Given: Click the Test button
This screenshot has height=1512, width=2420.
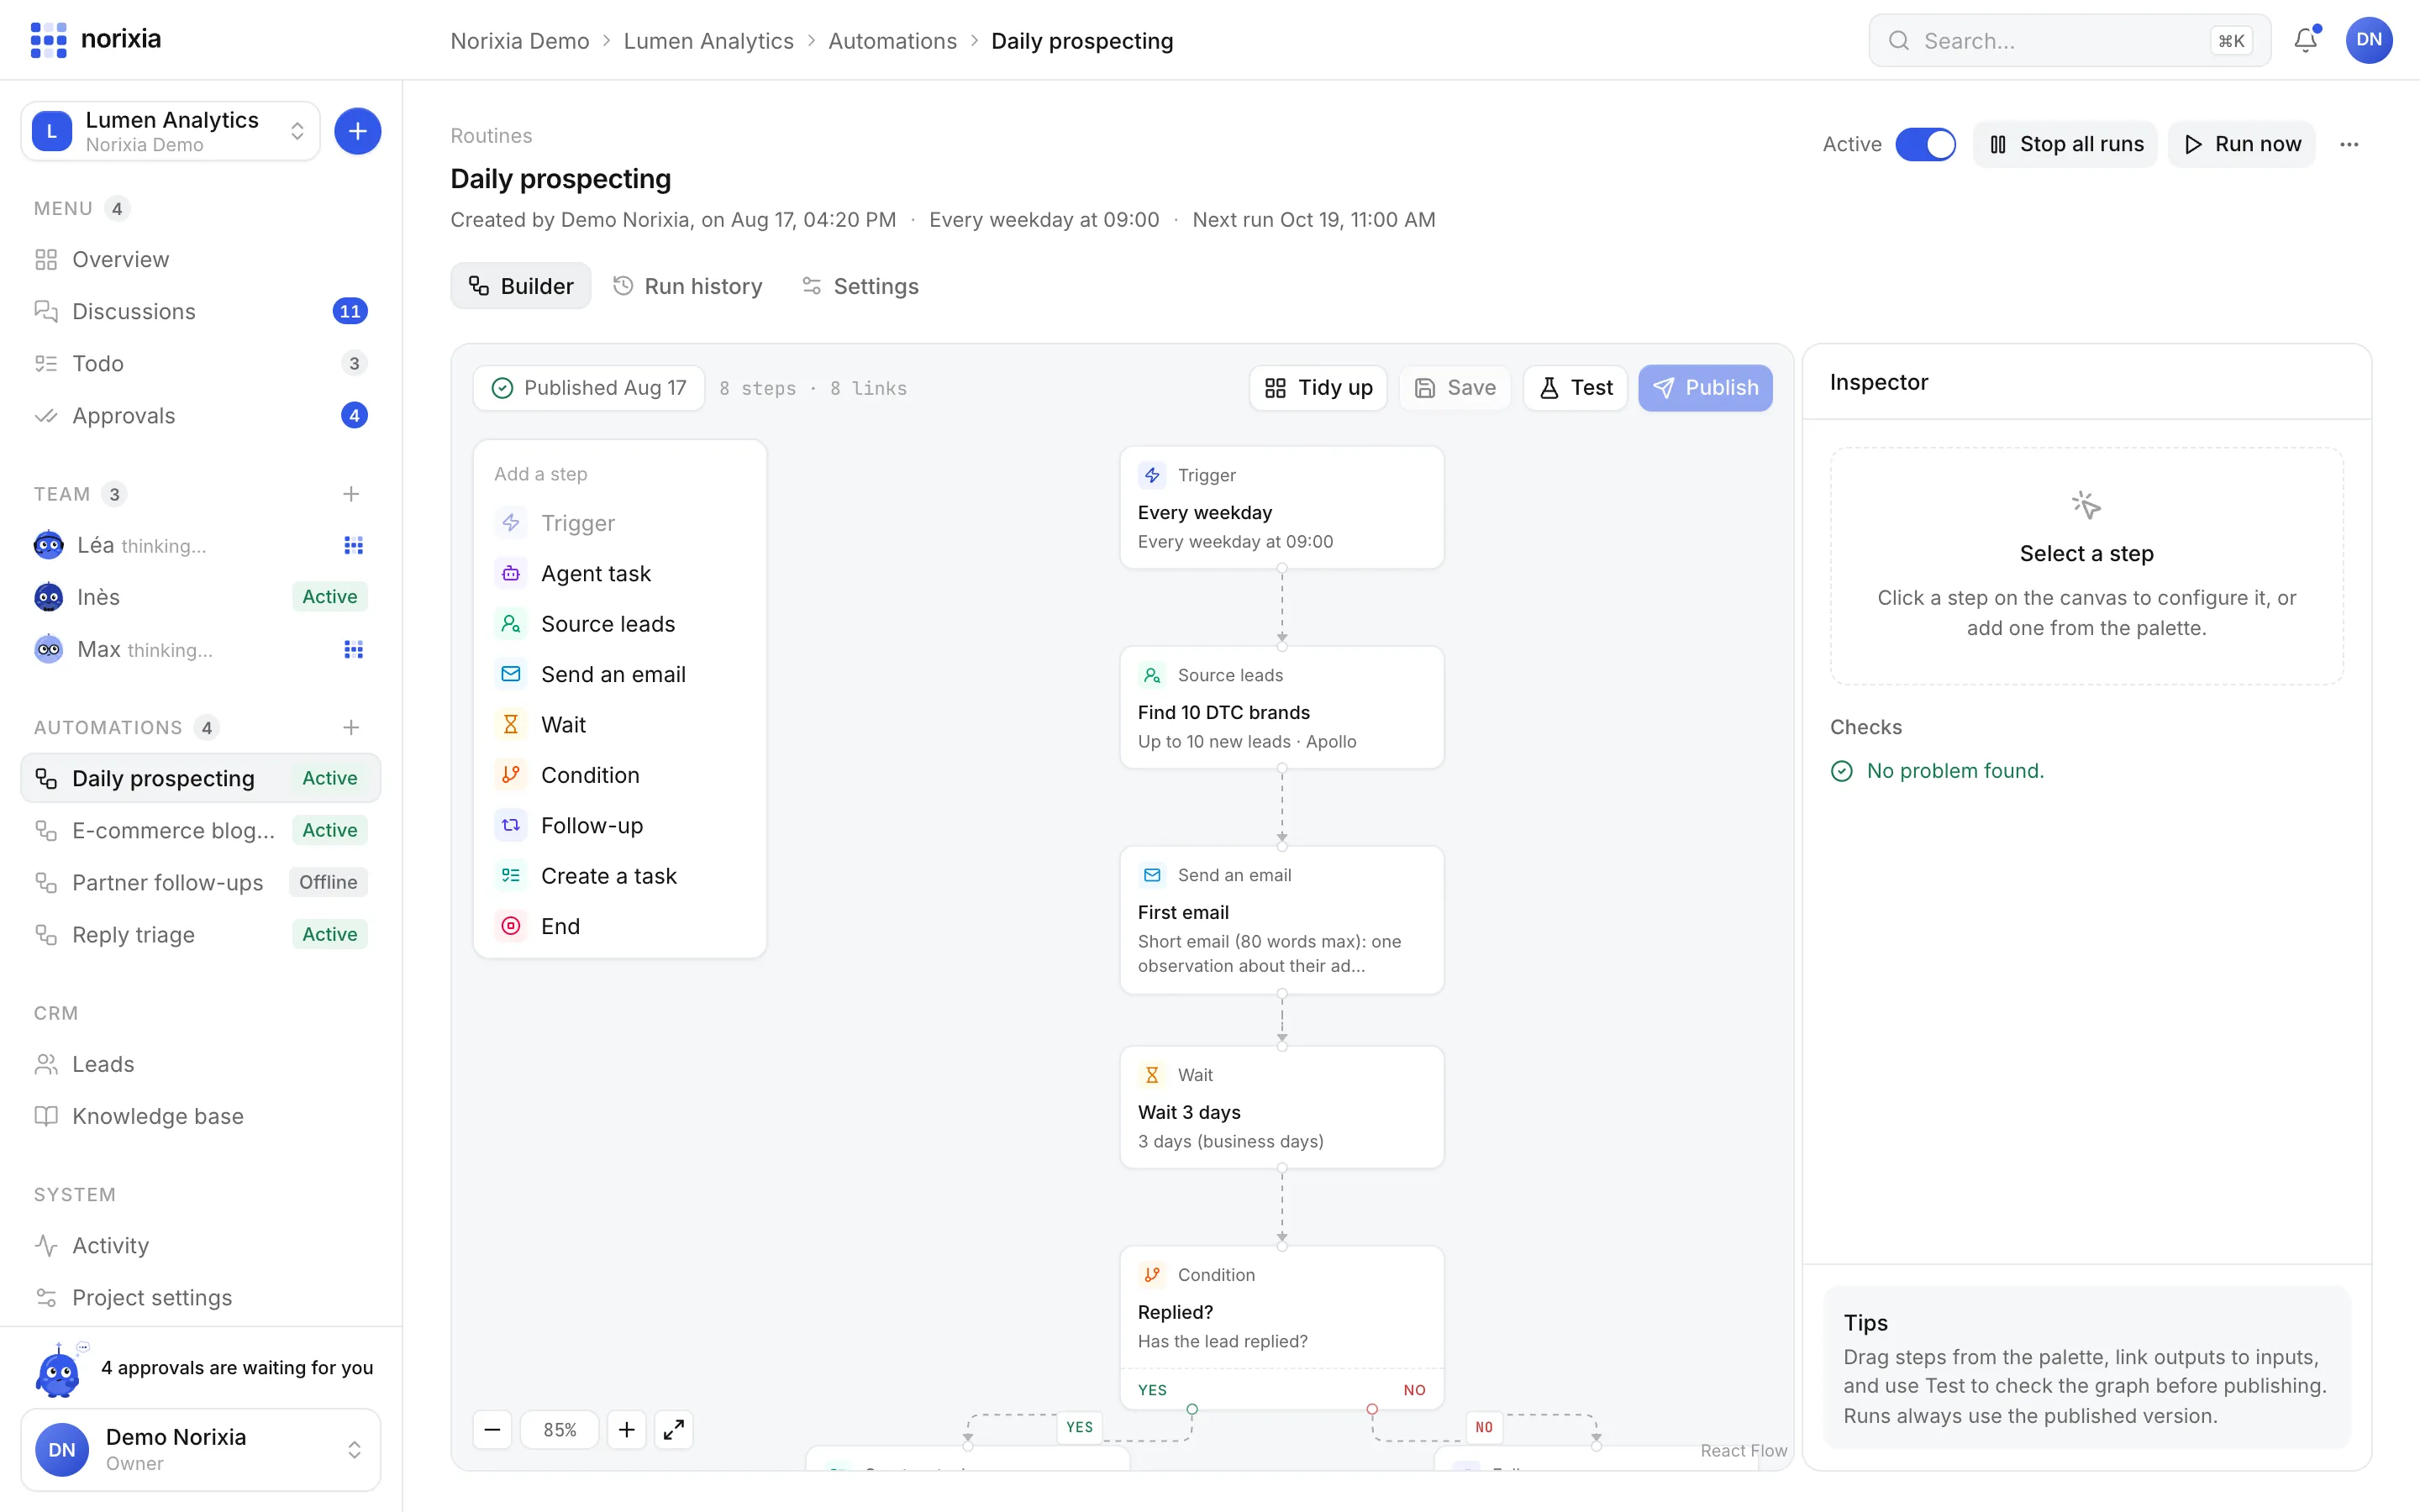Looking at the screenshot, I should coord(1575,388).
